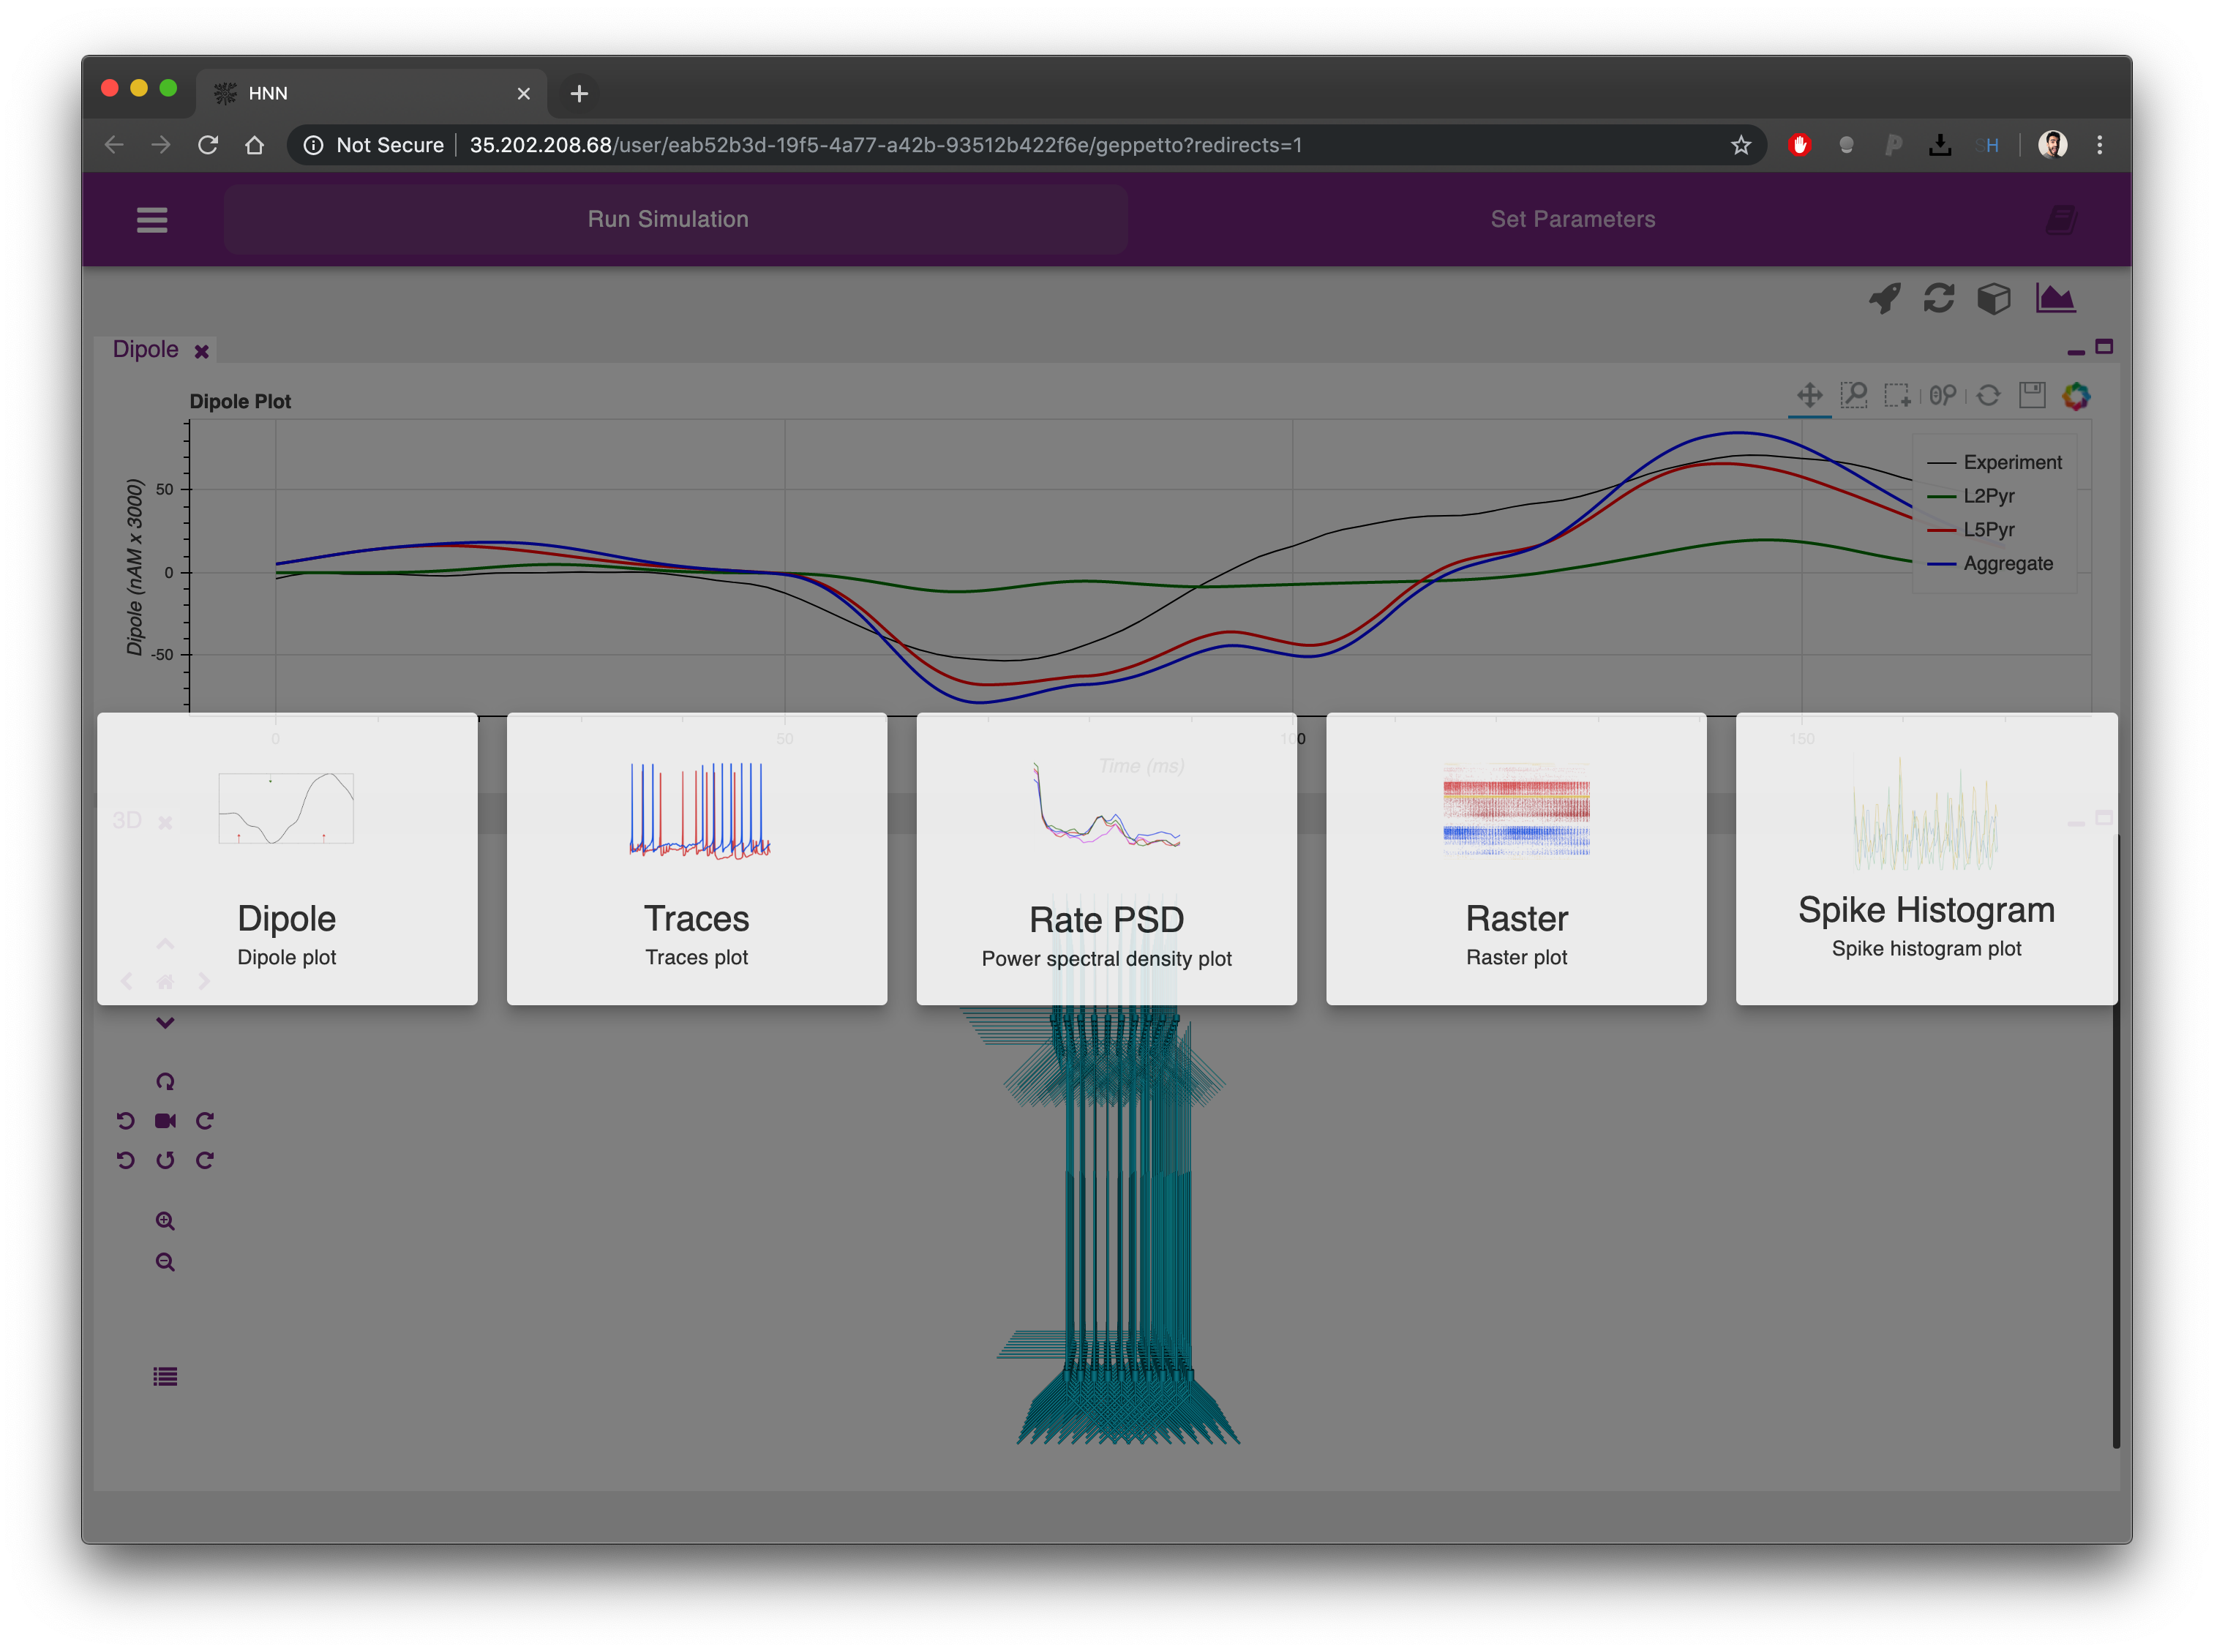Click the down chevron camera control
Screen dimensions: 2214x1652
(x=165, y=1022)
